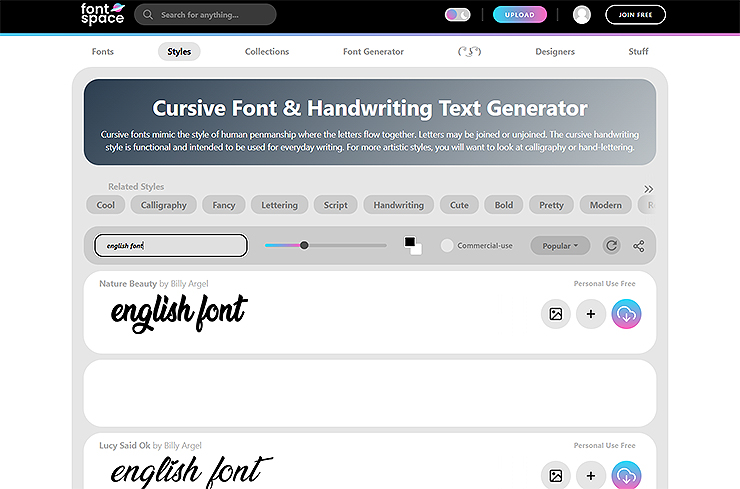
Task: Add Nature Beauty to collection plus icon
Action: pyautogui.click(x=591, y=314)
